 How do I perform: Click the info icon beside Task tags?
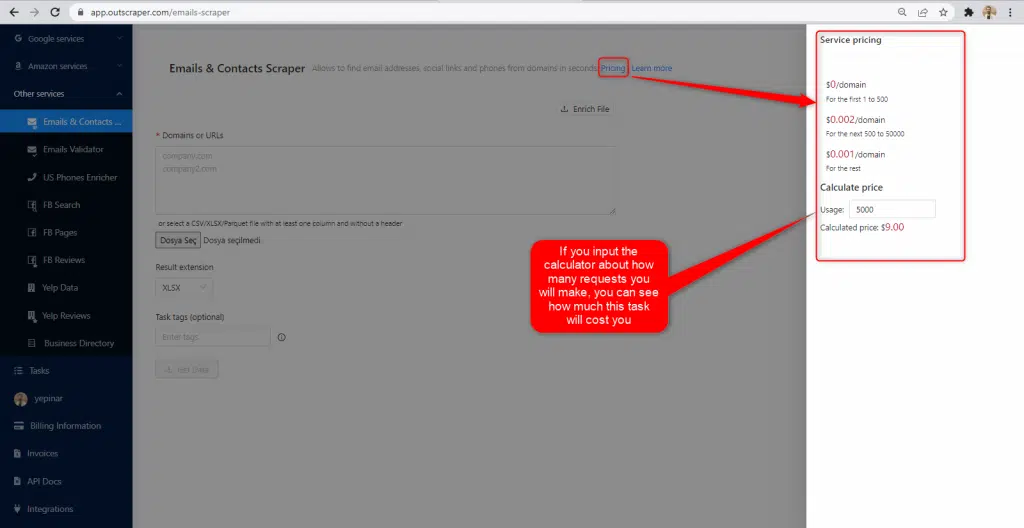[x=281, y=337]
